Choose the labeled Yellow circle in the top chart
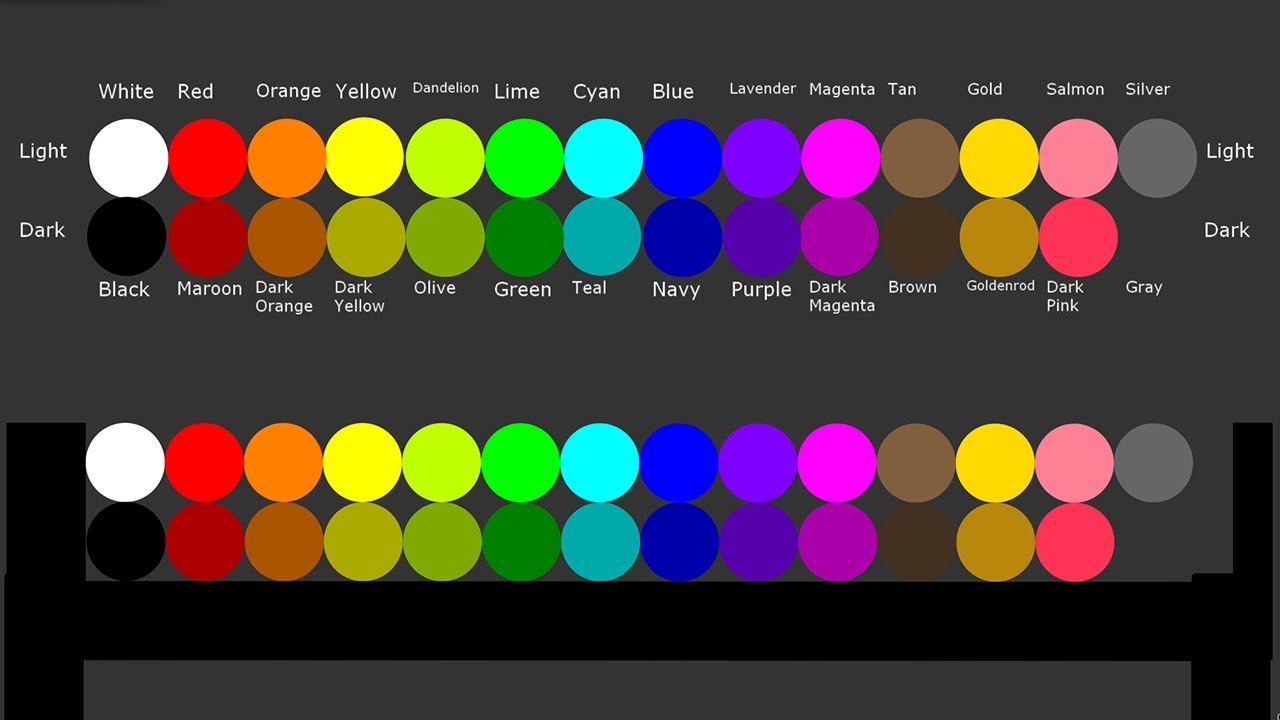 [365, 158]
